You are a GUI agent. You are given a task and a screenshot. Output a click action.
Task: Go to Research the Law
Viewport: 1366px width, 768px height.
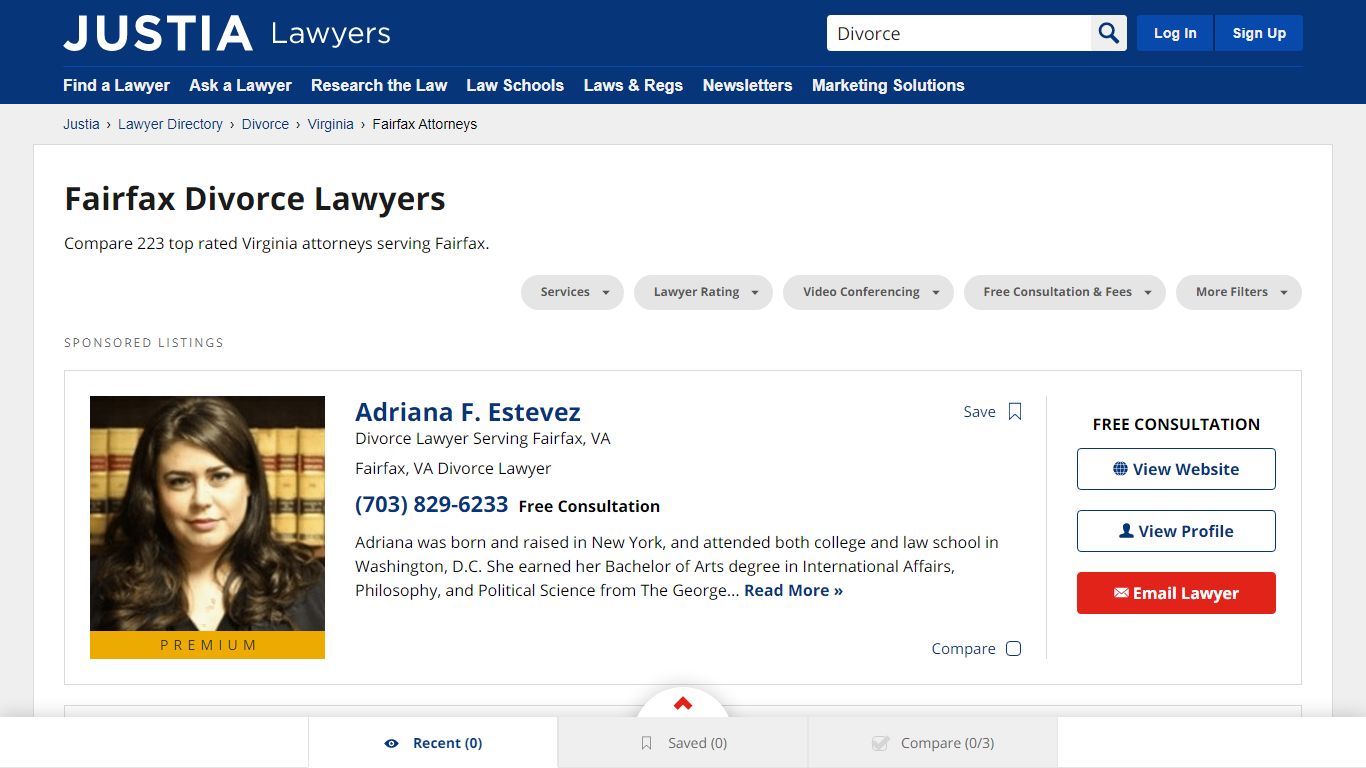point(379,85)
